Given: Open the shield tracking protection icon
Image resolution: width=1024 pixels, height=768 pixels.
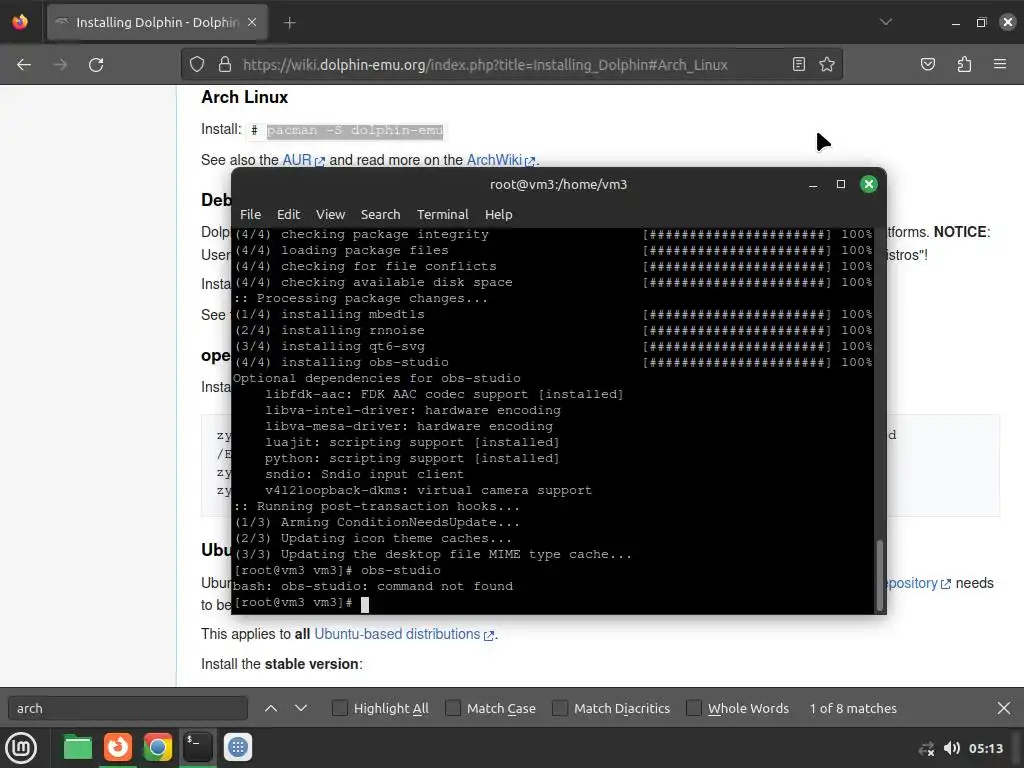Looking at the screenshot, I should tap(197, 64).
